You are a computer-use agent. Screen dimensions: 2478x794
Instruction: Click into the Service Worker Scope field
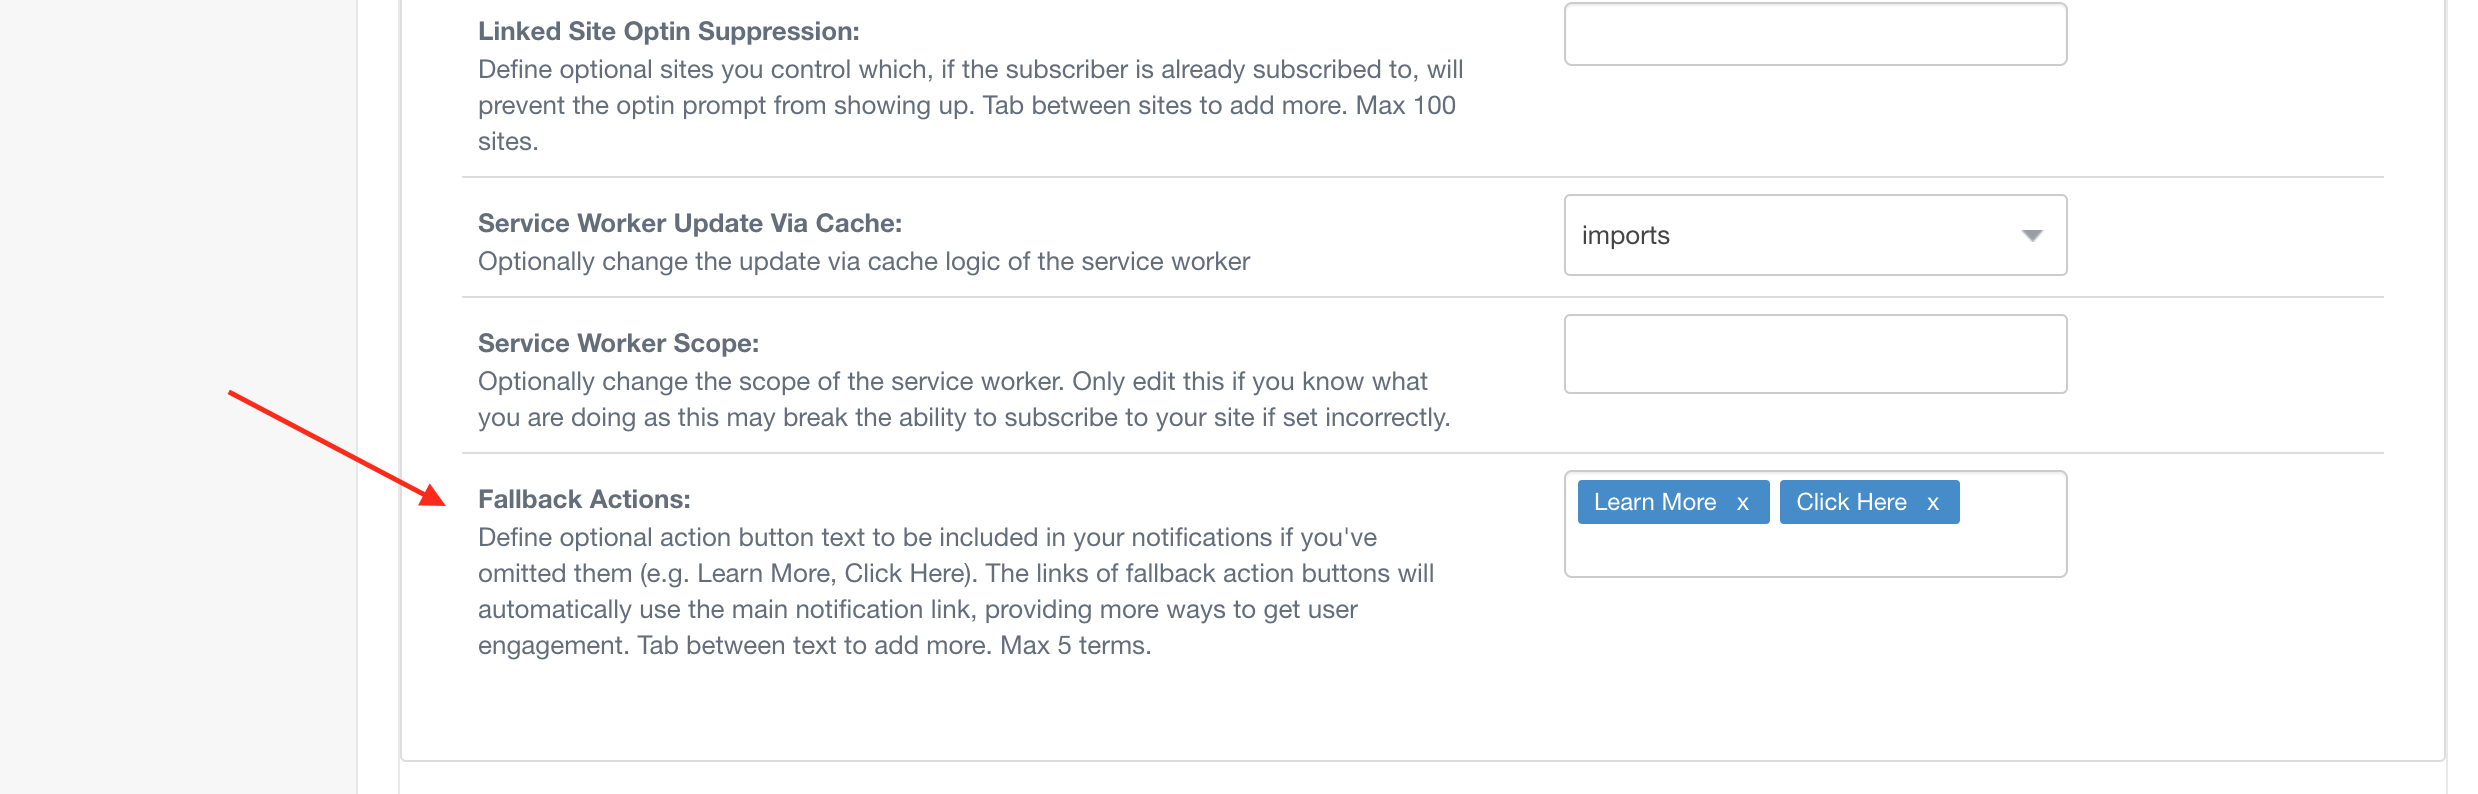pyautogui.click(x=1814, y=354)
